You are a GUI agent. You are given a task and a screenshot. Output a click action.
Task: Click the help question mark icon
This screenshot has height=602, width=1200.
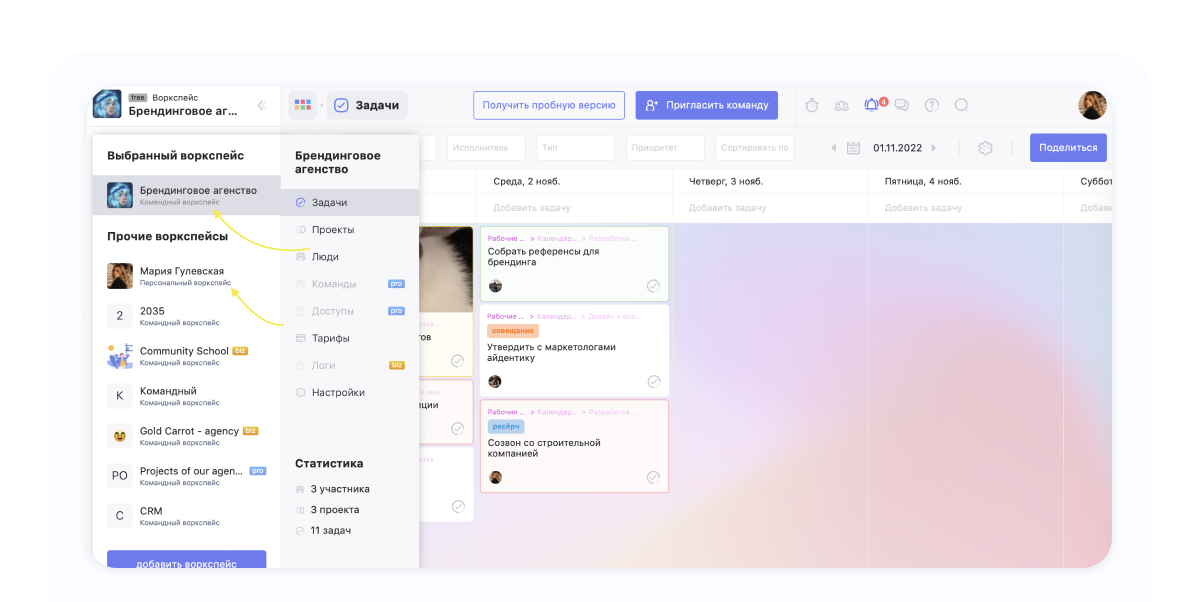click(x=931, y=105)
